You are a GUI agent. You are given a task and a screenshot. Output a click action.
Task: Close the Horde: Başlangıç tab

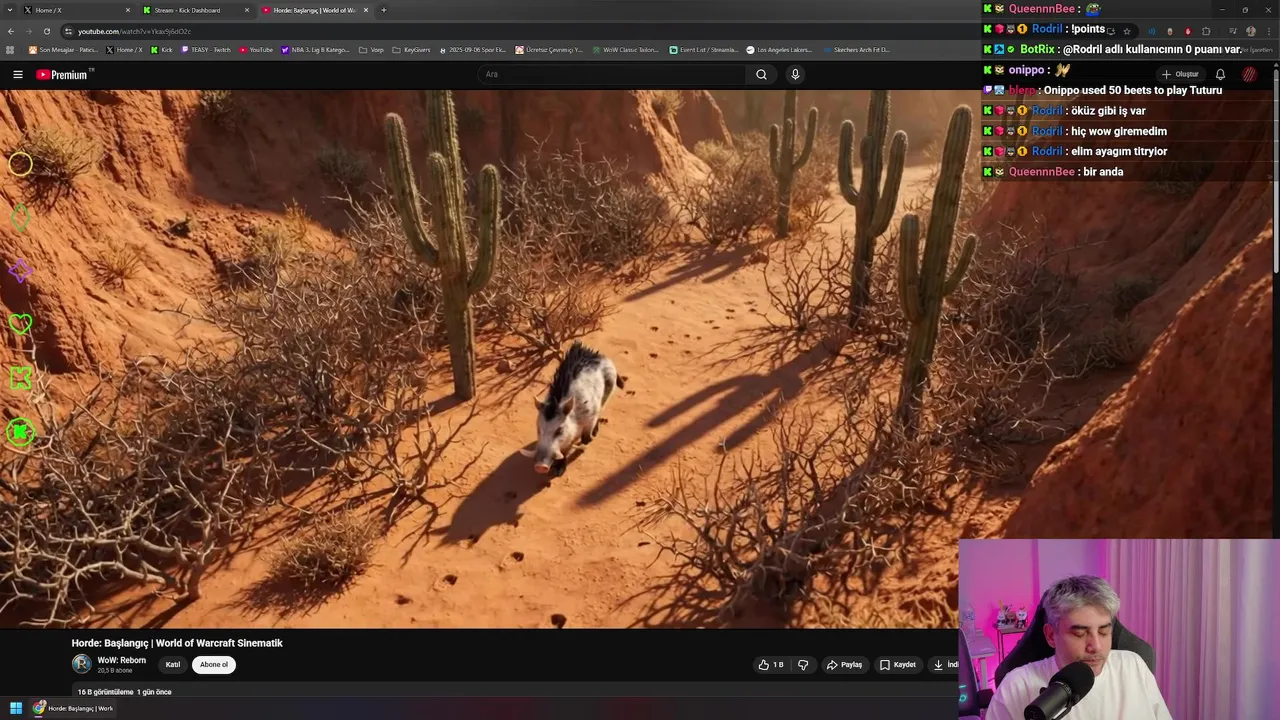coord(366,10)
